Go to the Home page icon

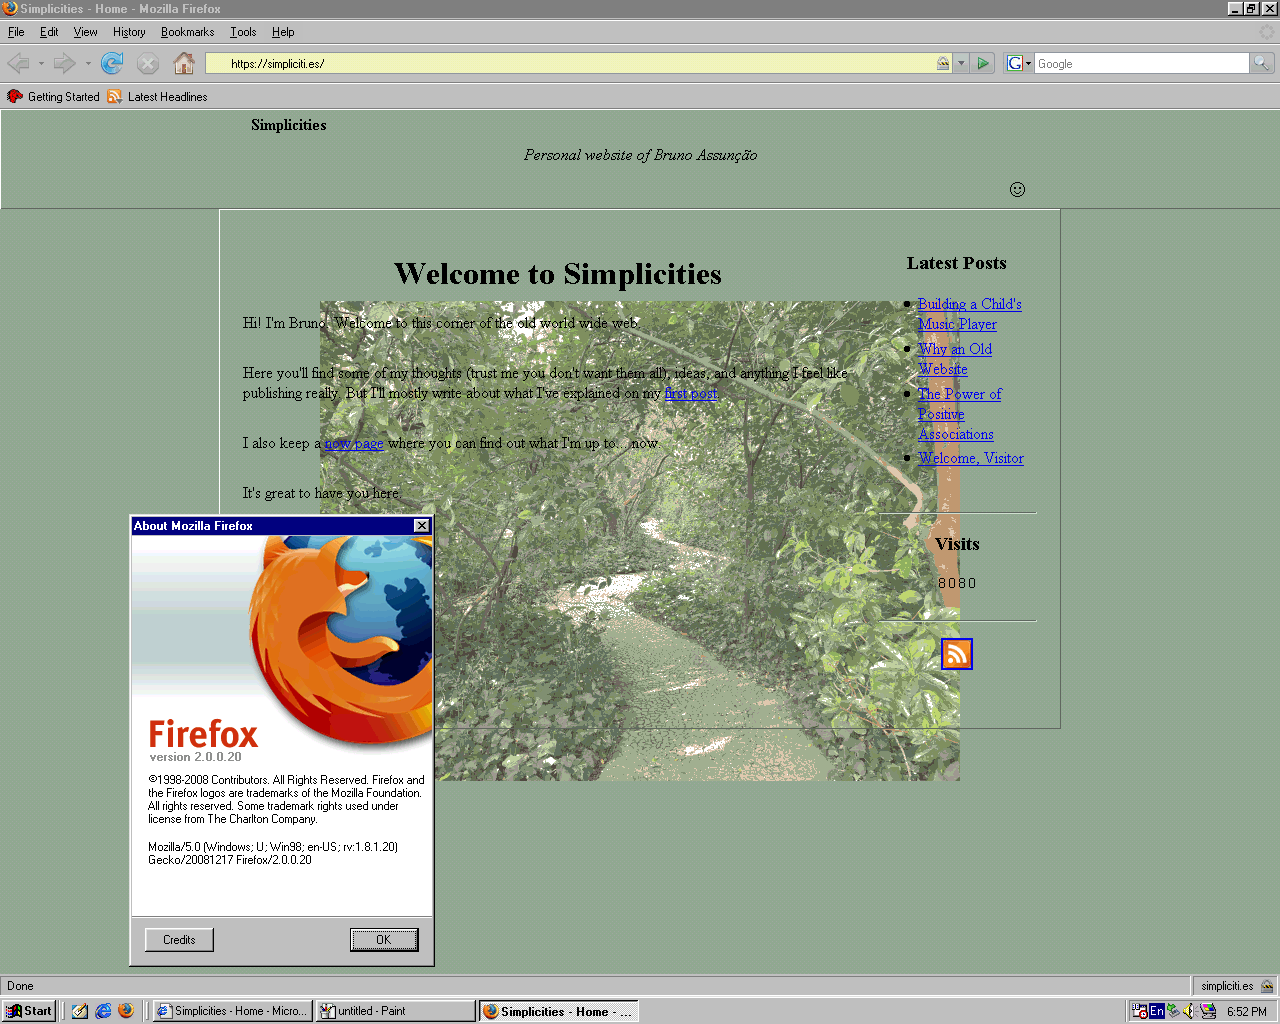[184, 64]
